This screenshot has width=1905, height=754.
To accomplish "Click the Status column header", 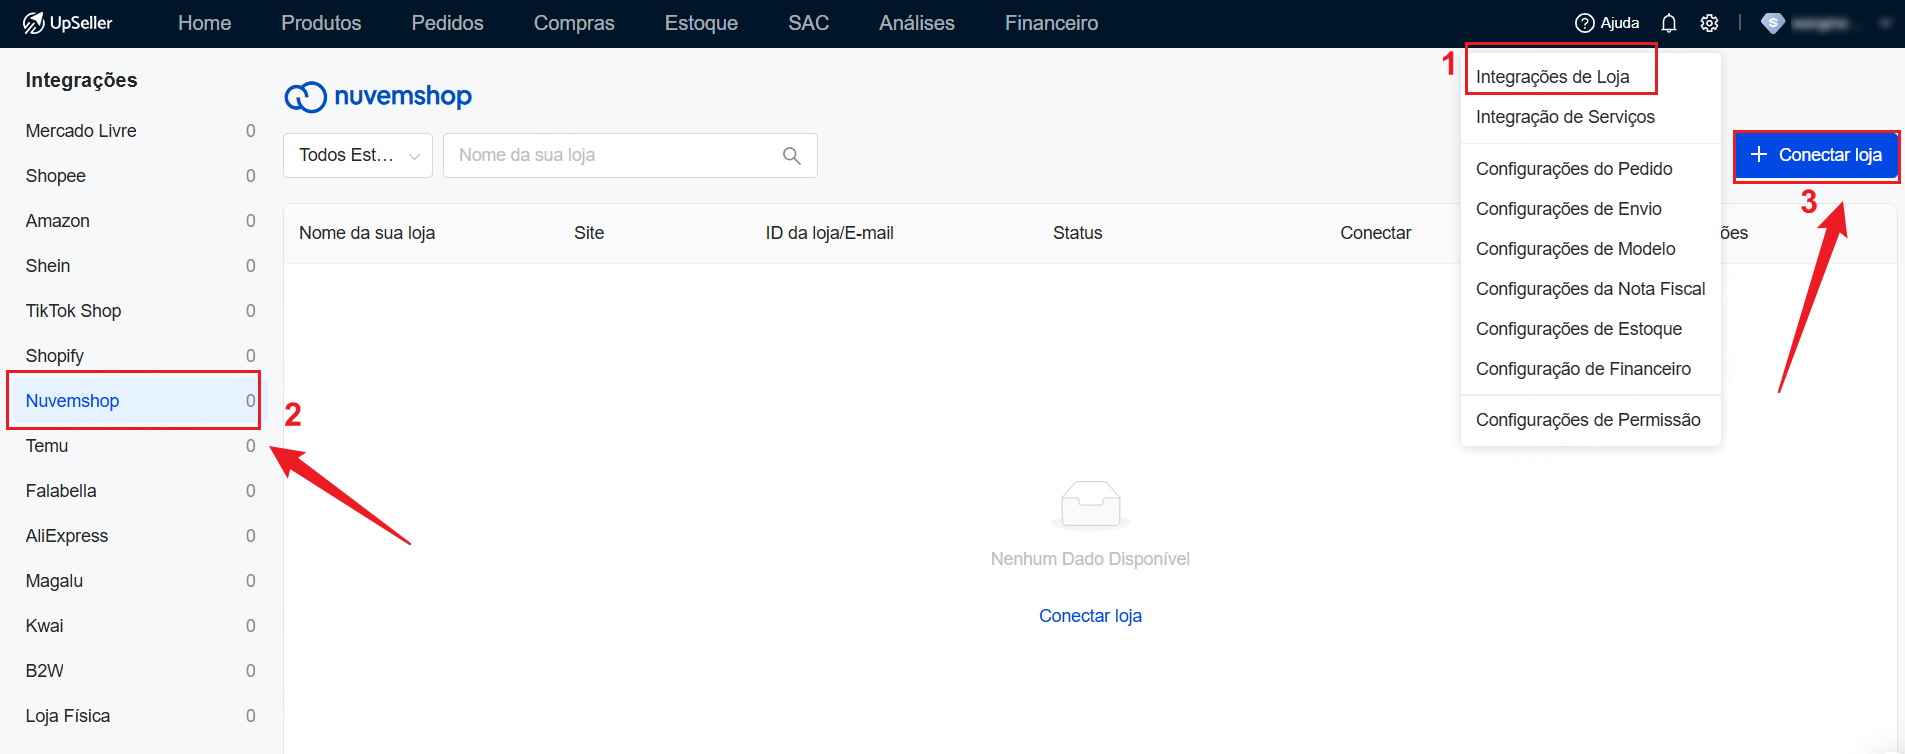I will tap(1077, 233).
